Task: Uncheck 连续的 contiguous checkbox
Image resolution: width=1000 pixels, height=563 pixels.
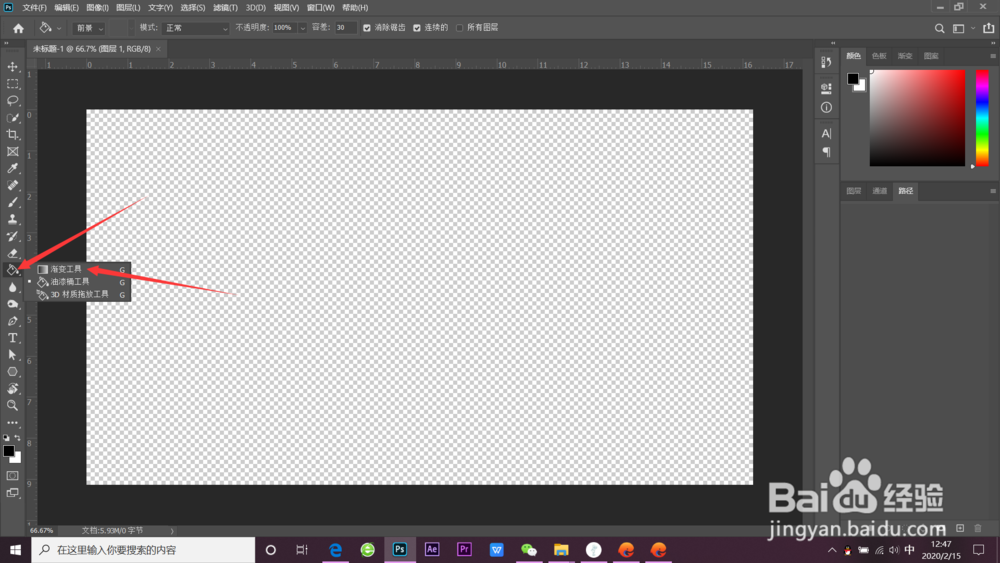Action: click(x=417, y=28)
